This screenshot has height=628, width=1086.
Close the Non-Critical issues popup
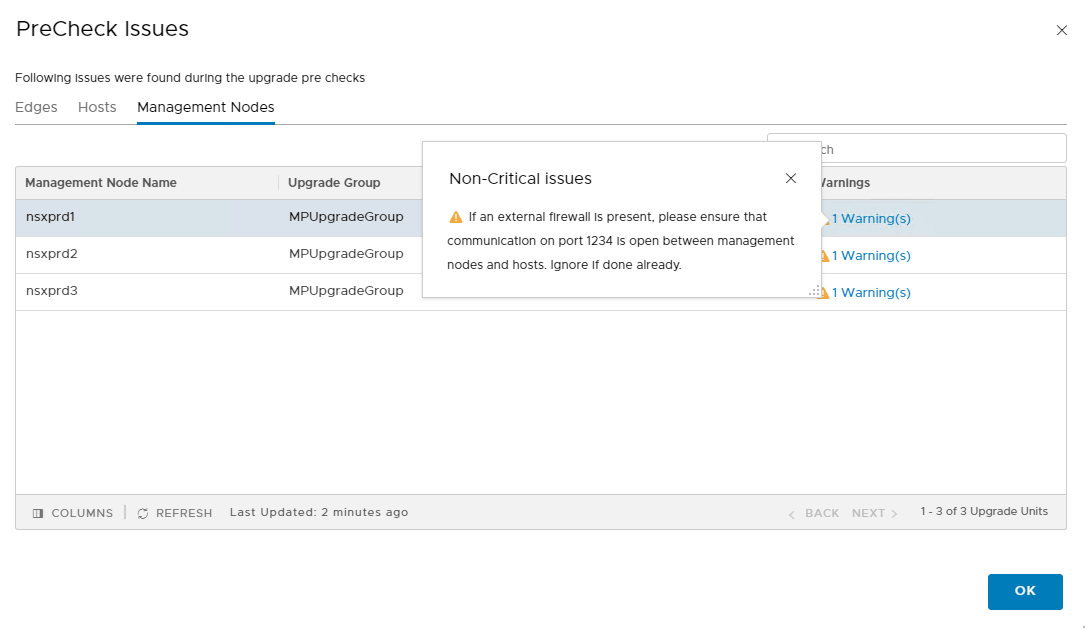pos(790,179)
